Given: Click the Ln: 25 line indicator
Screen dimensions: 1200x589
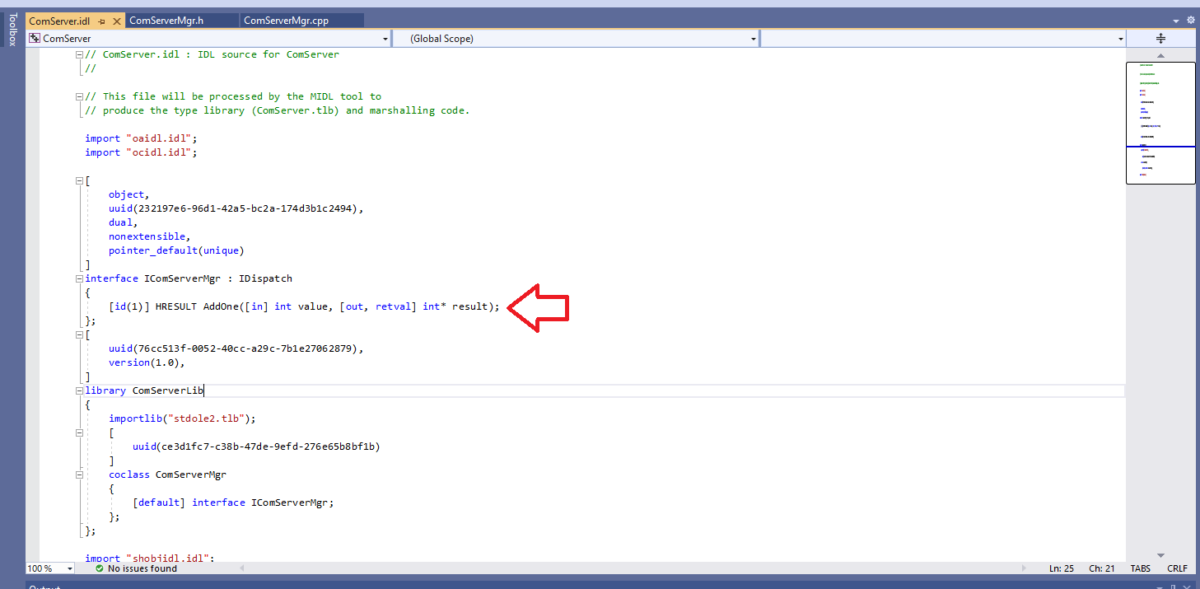Looking at the screenshot, I should (1063, 568).
